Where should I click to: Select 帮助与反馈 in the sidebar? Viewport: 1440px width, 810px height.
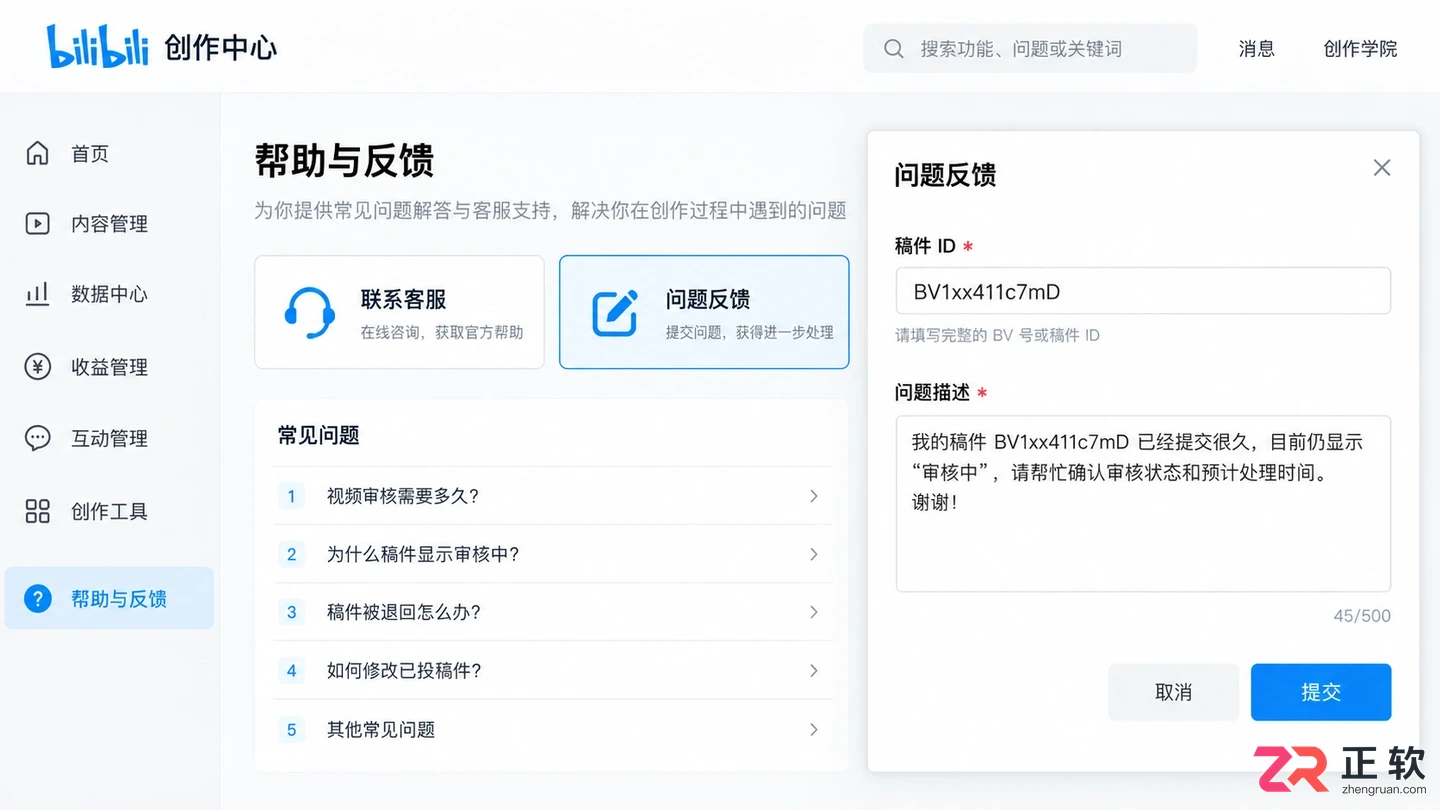(109, 598)
